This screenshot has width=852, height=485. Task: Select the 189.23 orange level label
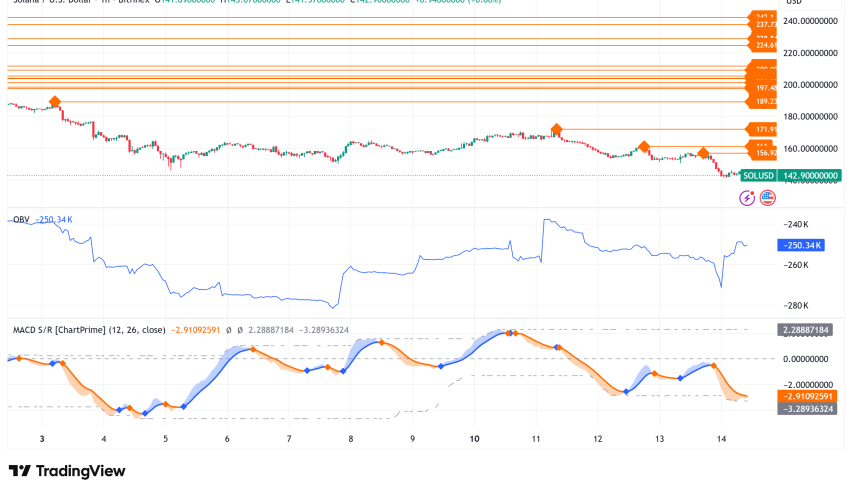click(x=763, y=101)
